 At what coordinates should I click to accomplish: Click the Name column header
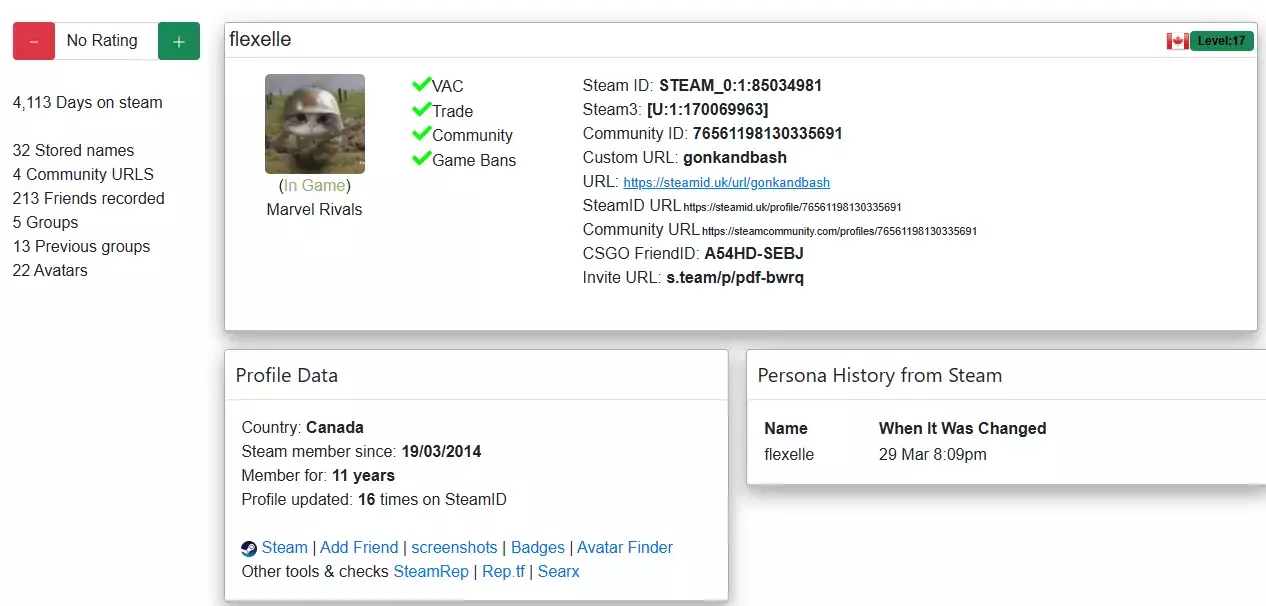pos(786,428)
